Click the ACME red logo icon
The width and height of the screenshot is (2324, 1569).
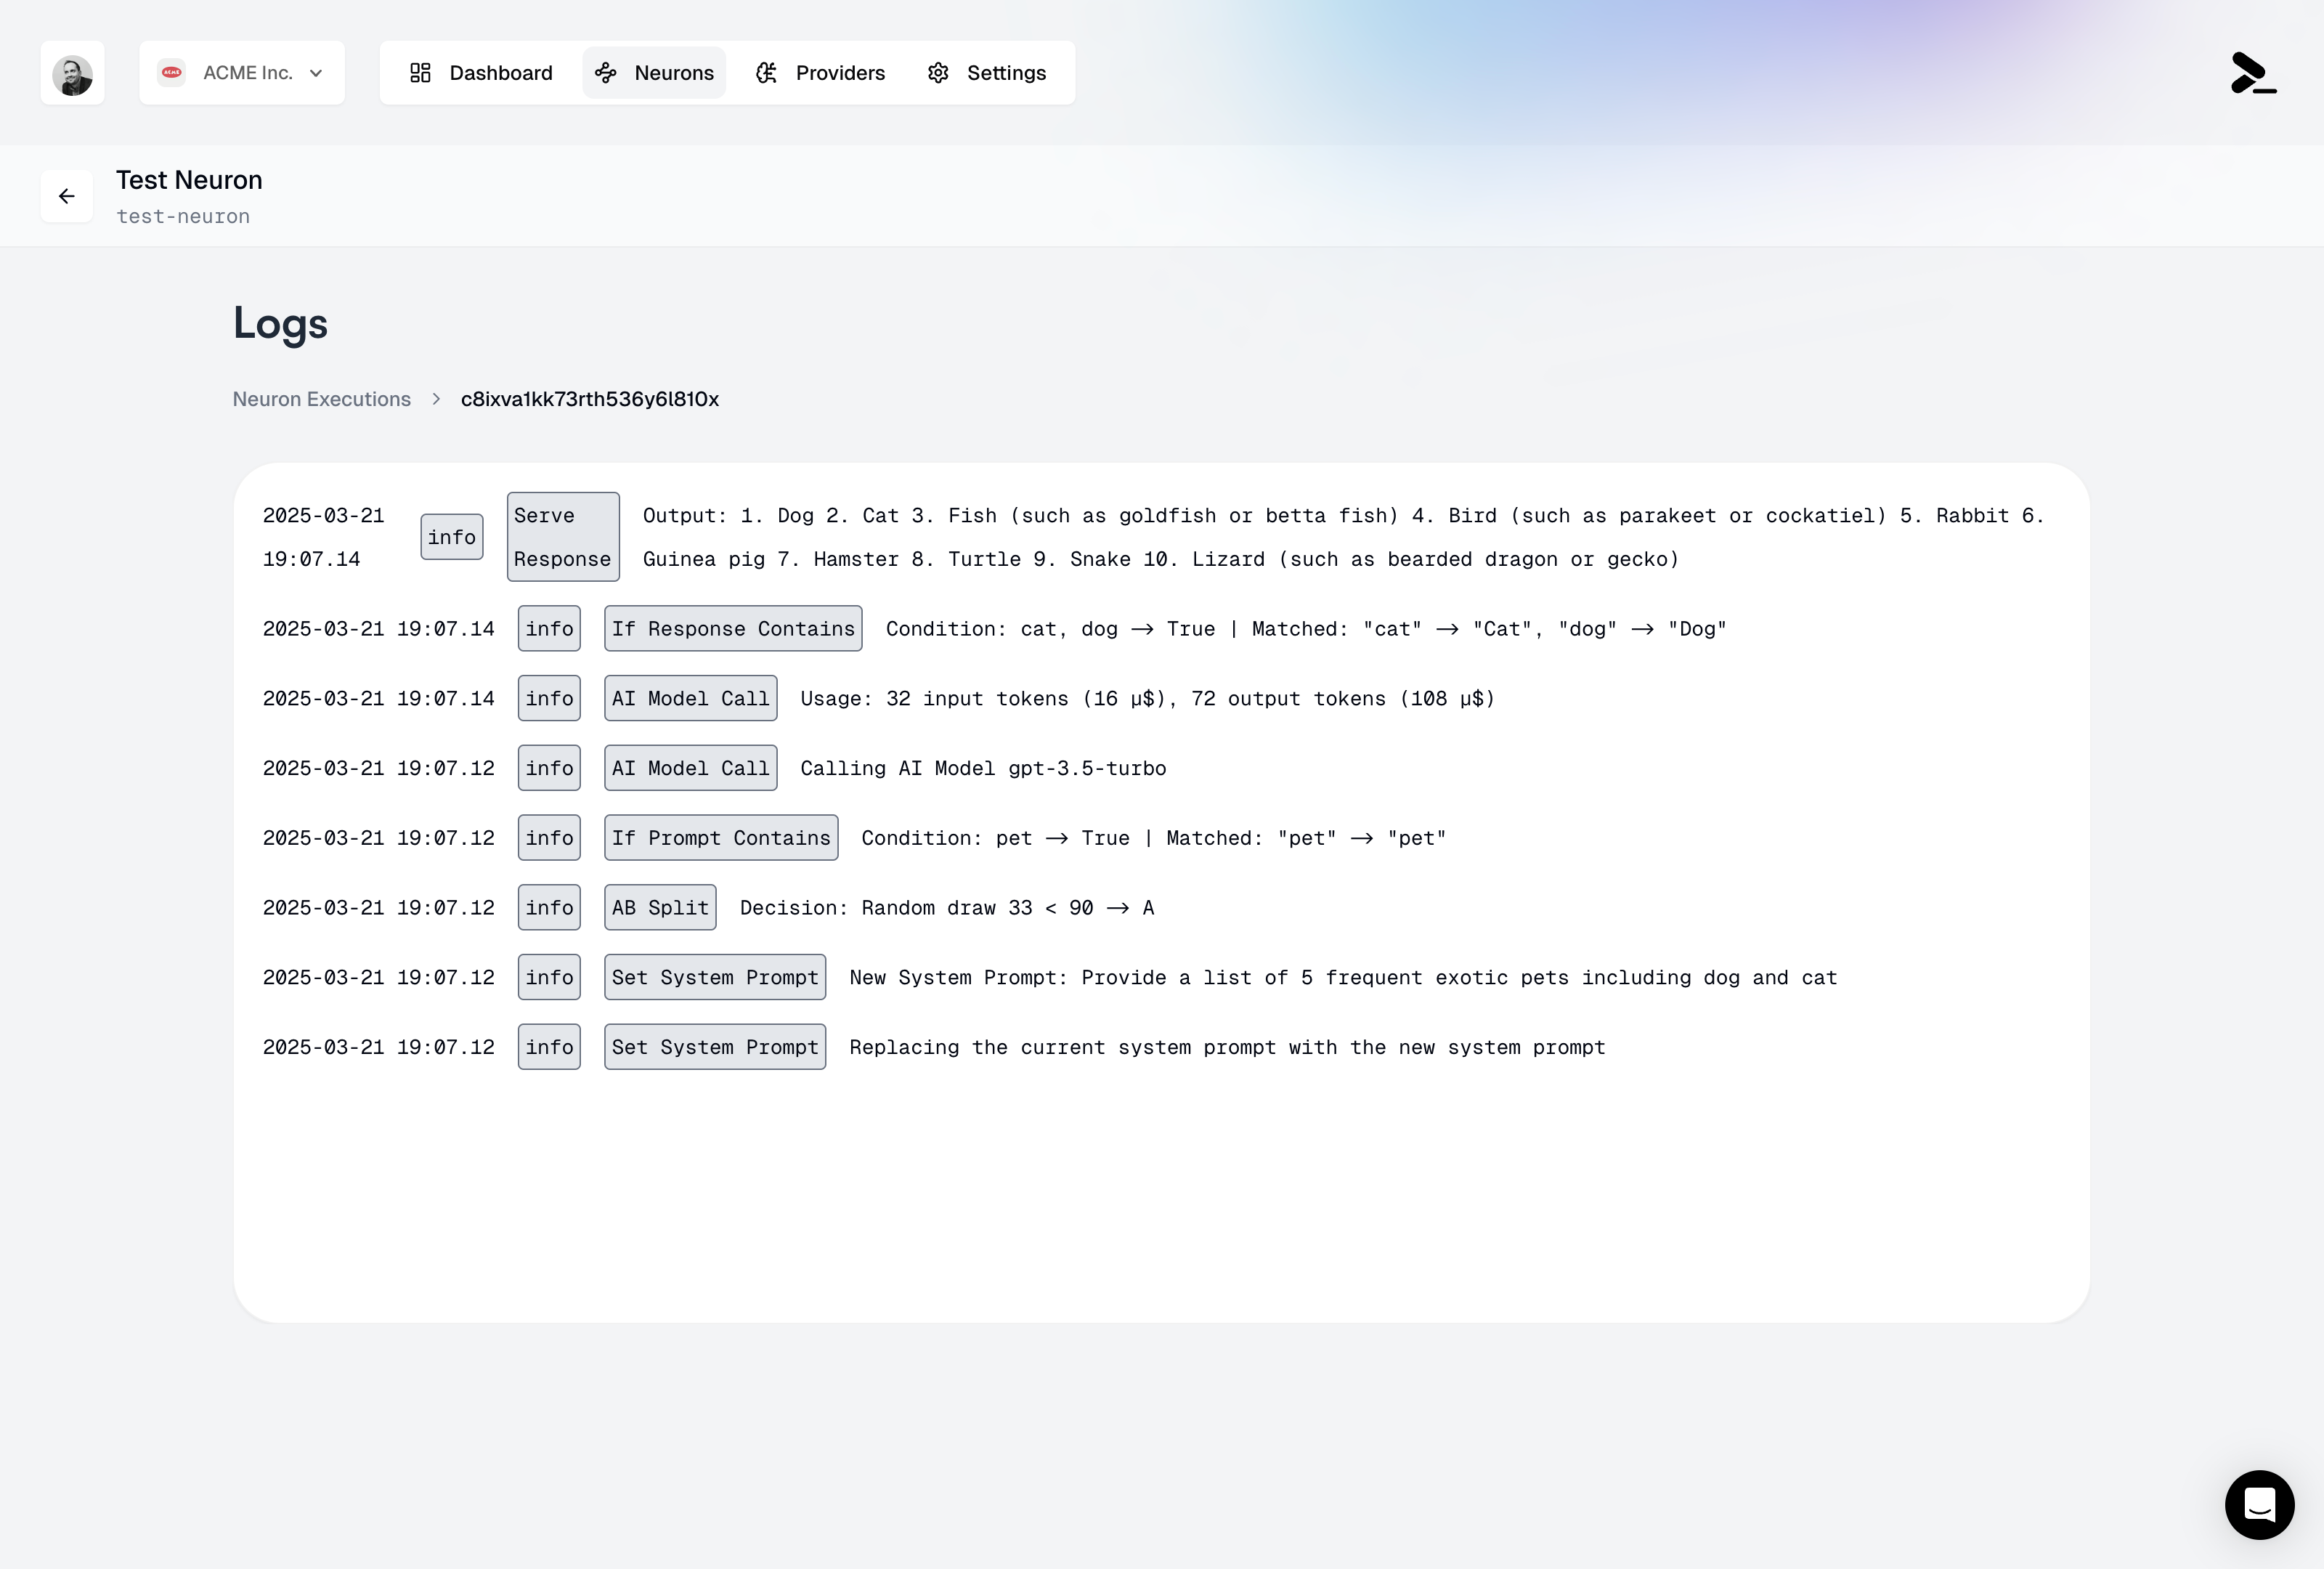172,73
